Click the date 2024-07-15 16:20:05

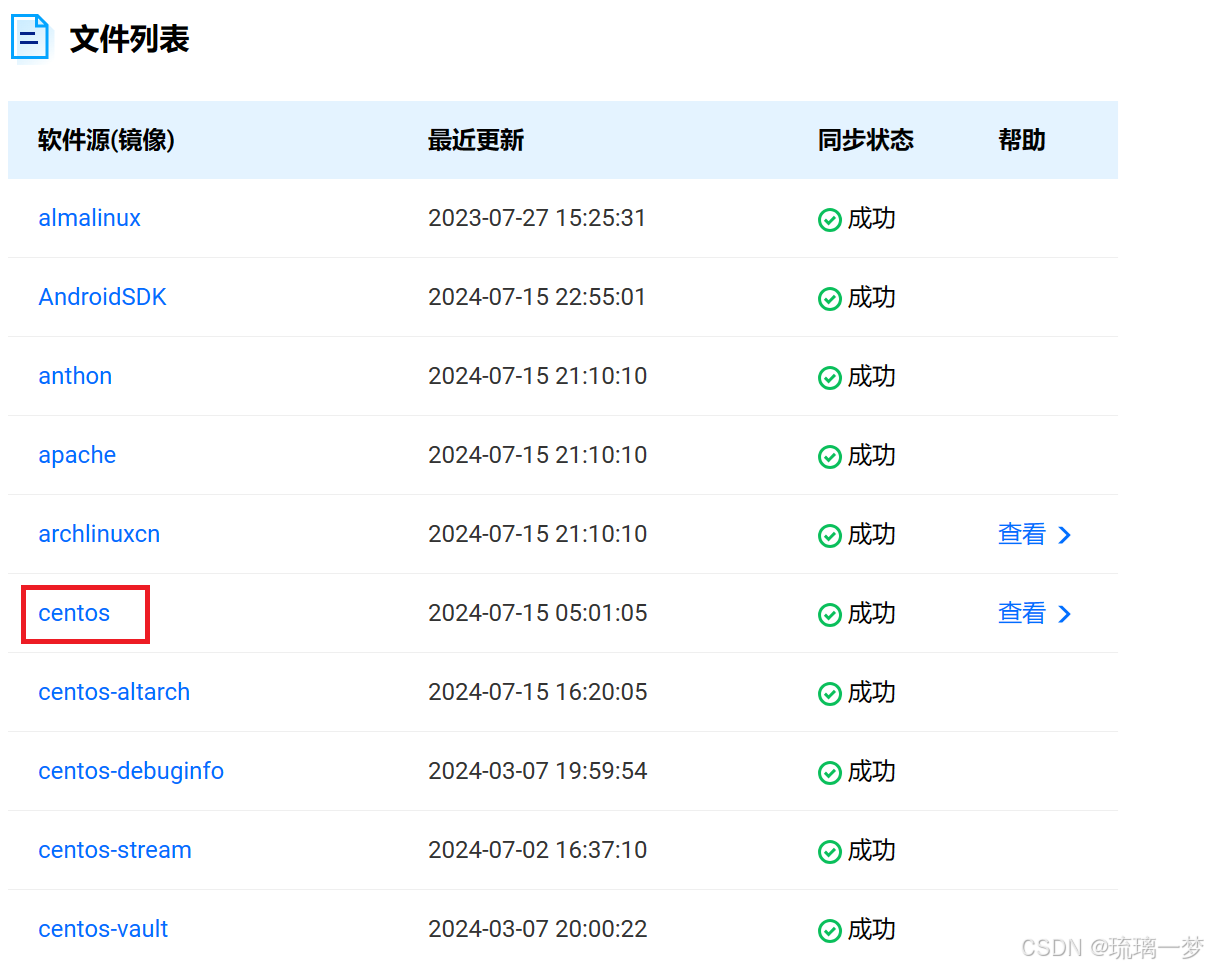(537, 692)
